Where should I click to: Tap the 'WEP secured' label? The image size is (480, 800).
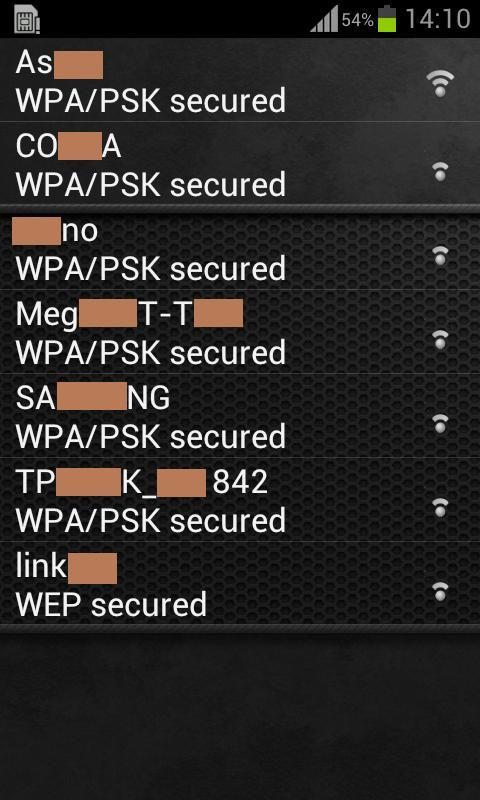pyautogui.click(x=111, y=604)
